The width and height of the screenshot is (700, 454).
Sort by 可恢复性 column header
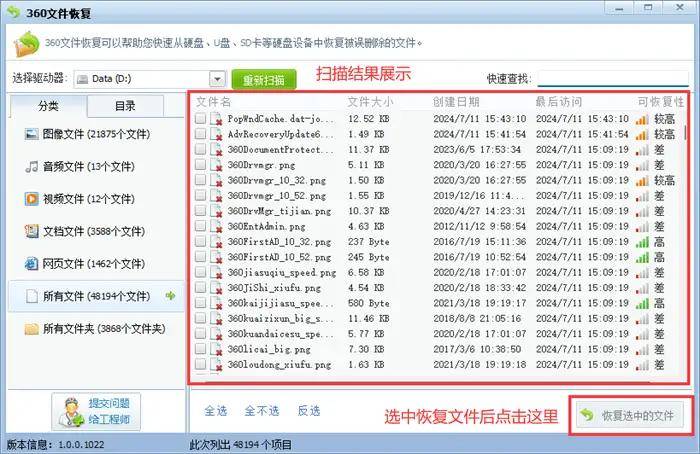[661, 102]
